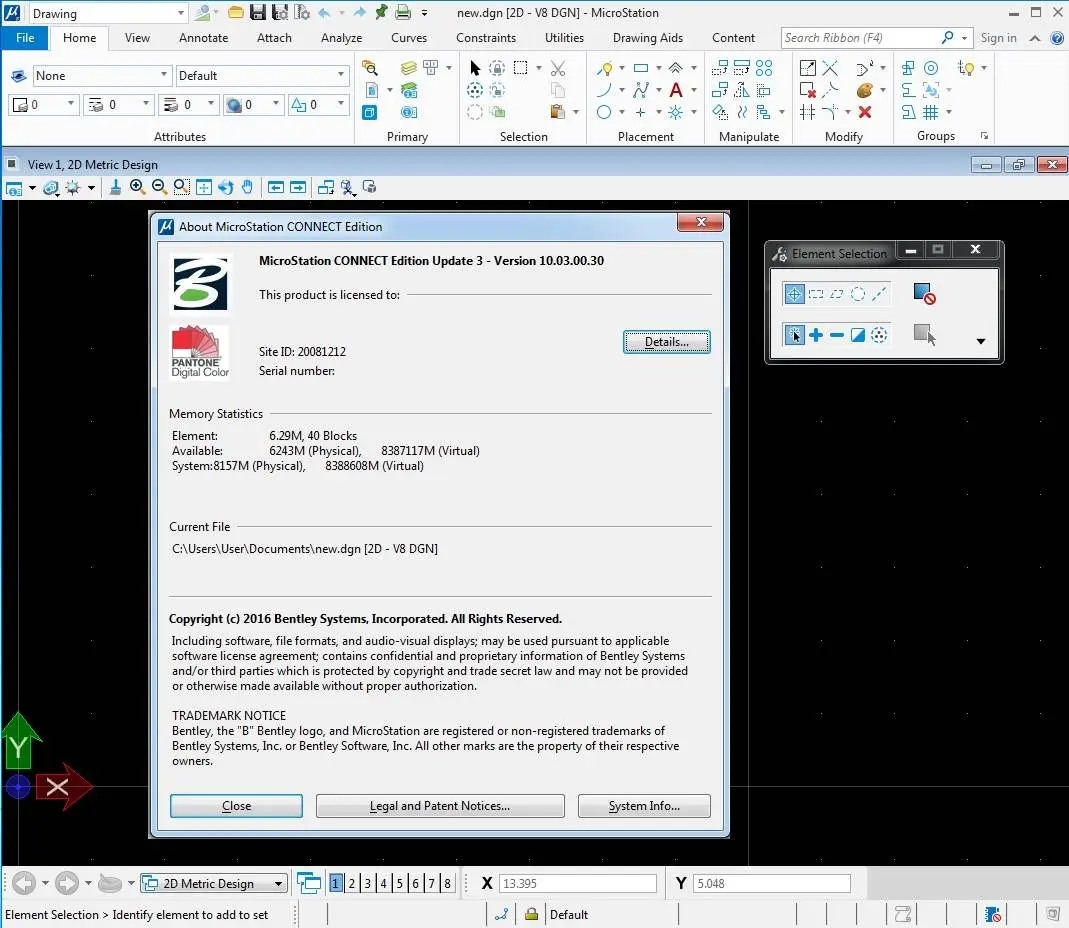The height and width of the screenshot is (928, 1069).
Task: Open the active color dropdown showing 0
Action: pos(42,104)
